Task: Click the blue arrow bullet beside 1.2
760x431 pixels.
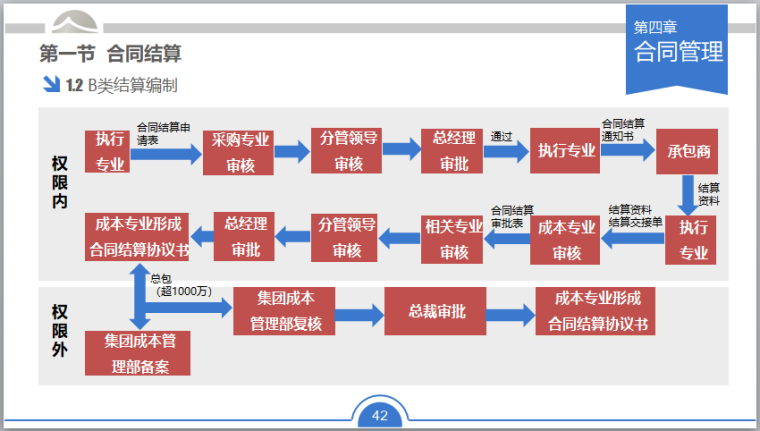Action: [x=50, y=85]
